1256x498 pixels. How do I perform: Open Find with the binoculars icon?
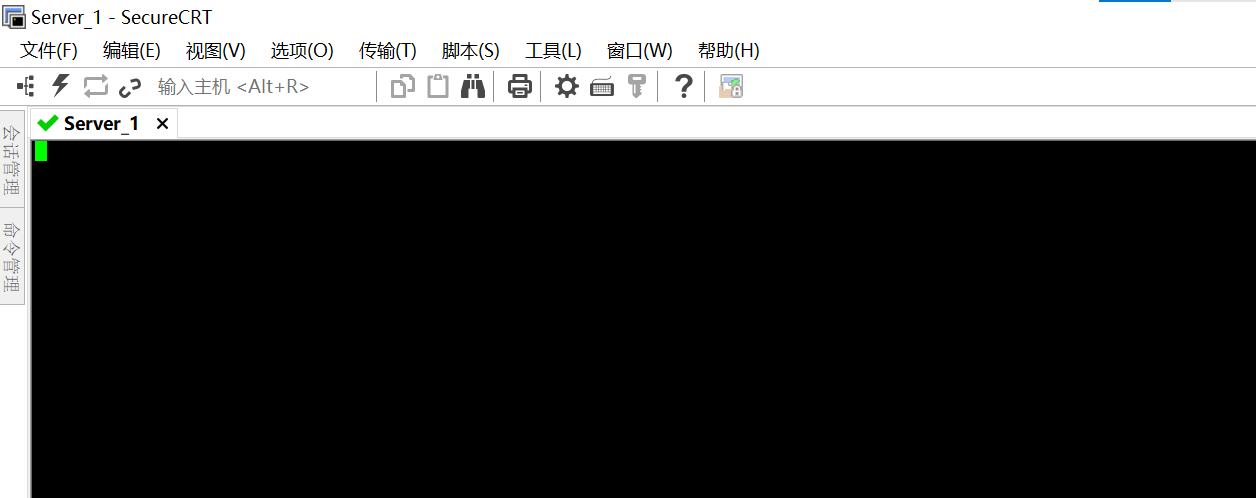tap(473, 87)
